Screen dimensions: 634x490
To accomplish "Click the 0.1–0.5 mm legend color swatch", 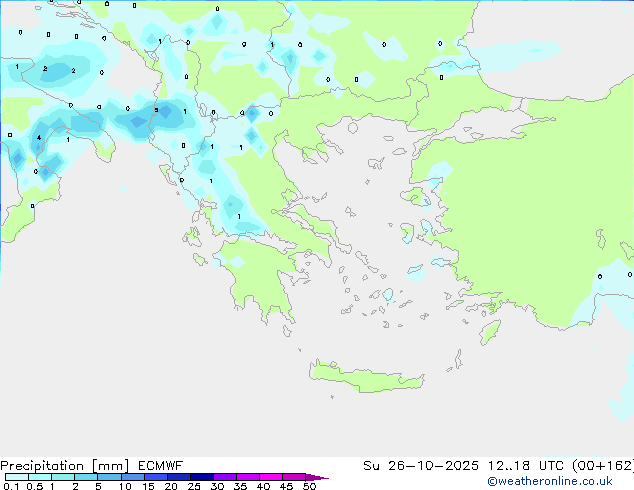I will [17, 477].
